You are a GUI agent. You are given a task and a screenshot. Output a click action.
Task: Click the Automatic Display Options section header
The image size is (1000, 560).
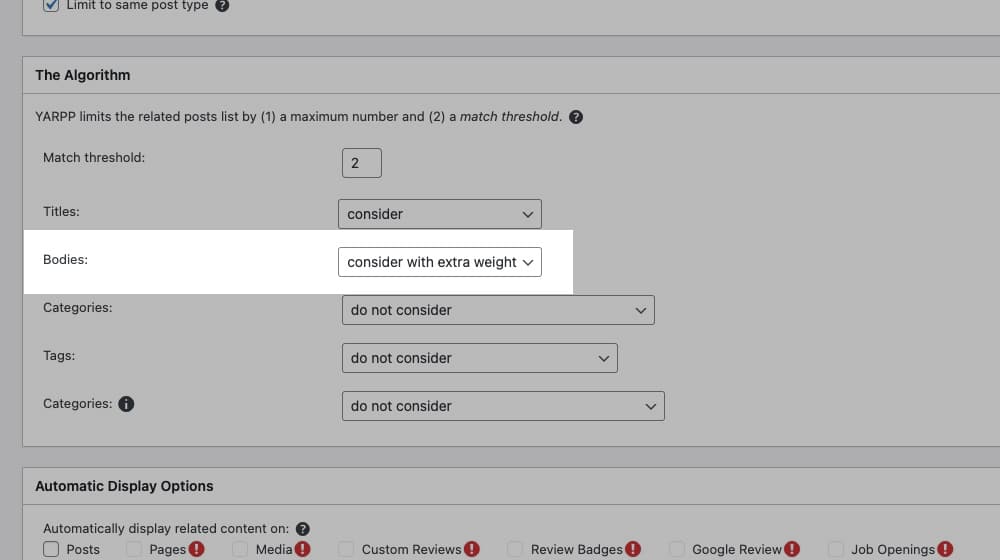[124, 486]
